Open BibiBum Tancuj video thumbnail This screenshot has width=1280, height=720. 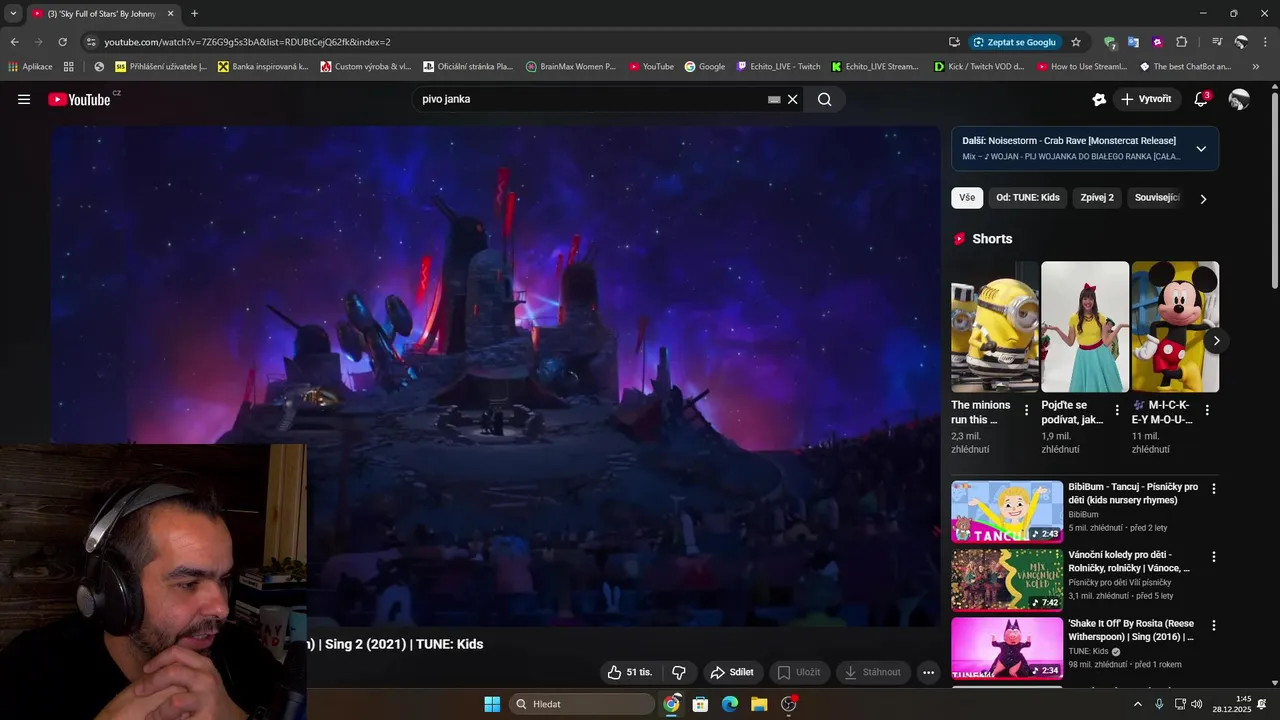tap(1007, 511)
